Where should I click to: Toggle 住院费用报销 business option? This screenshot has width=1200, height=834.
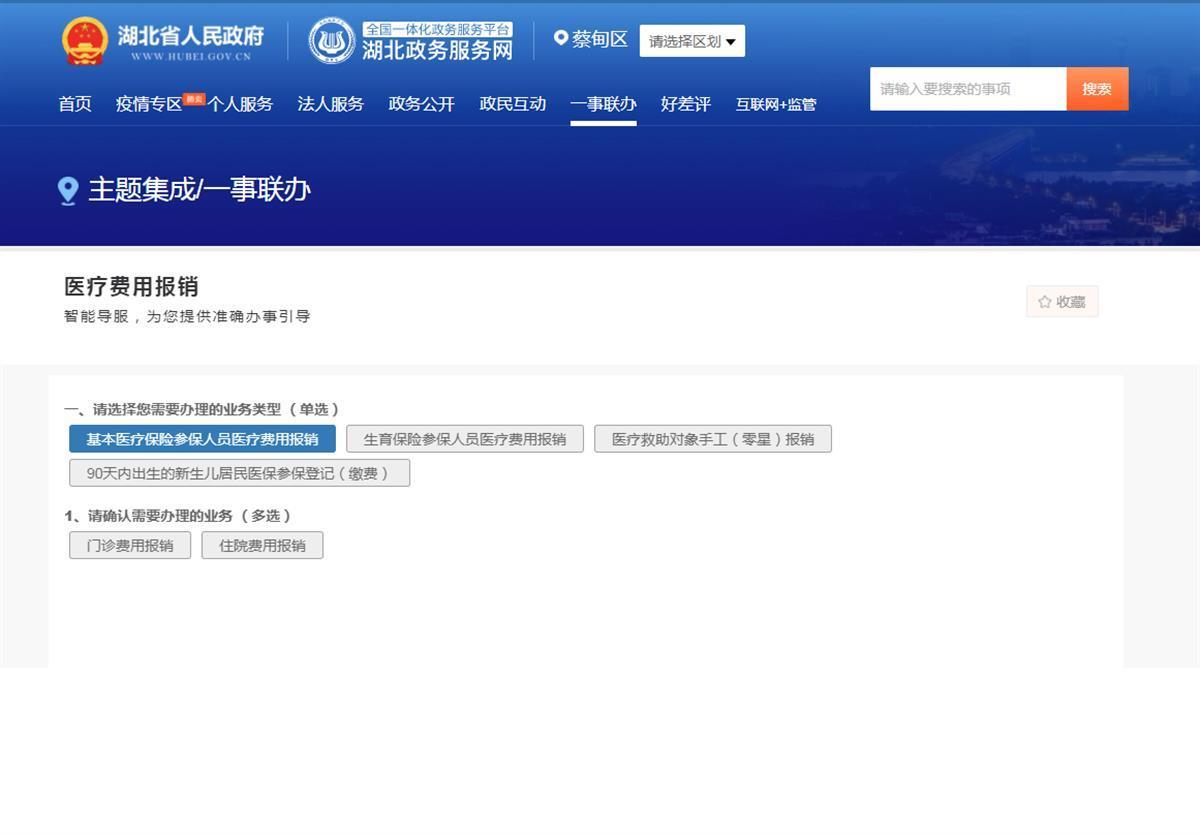pyautogui.click(x=262, y=545)
